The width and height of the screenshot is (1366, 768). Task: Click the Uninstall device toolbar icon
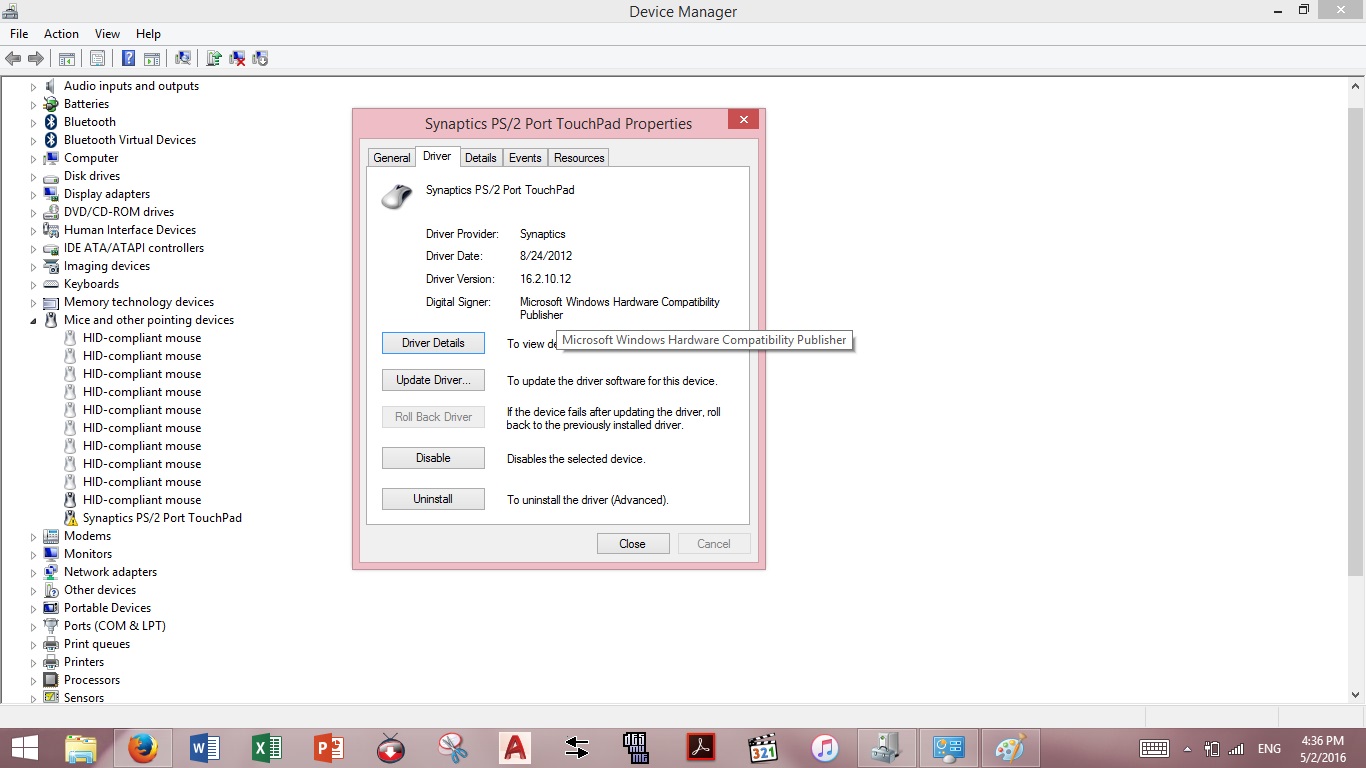[237, 58]
